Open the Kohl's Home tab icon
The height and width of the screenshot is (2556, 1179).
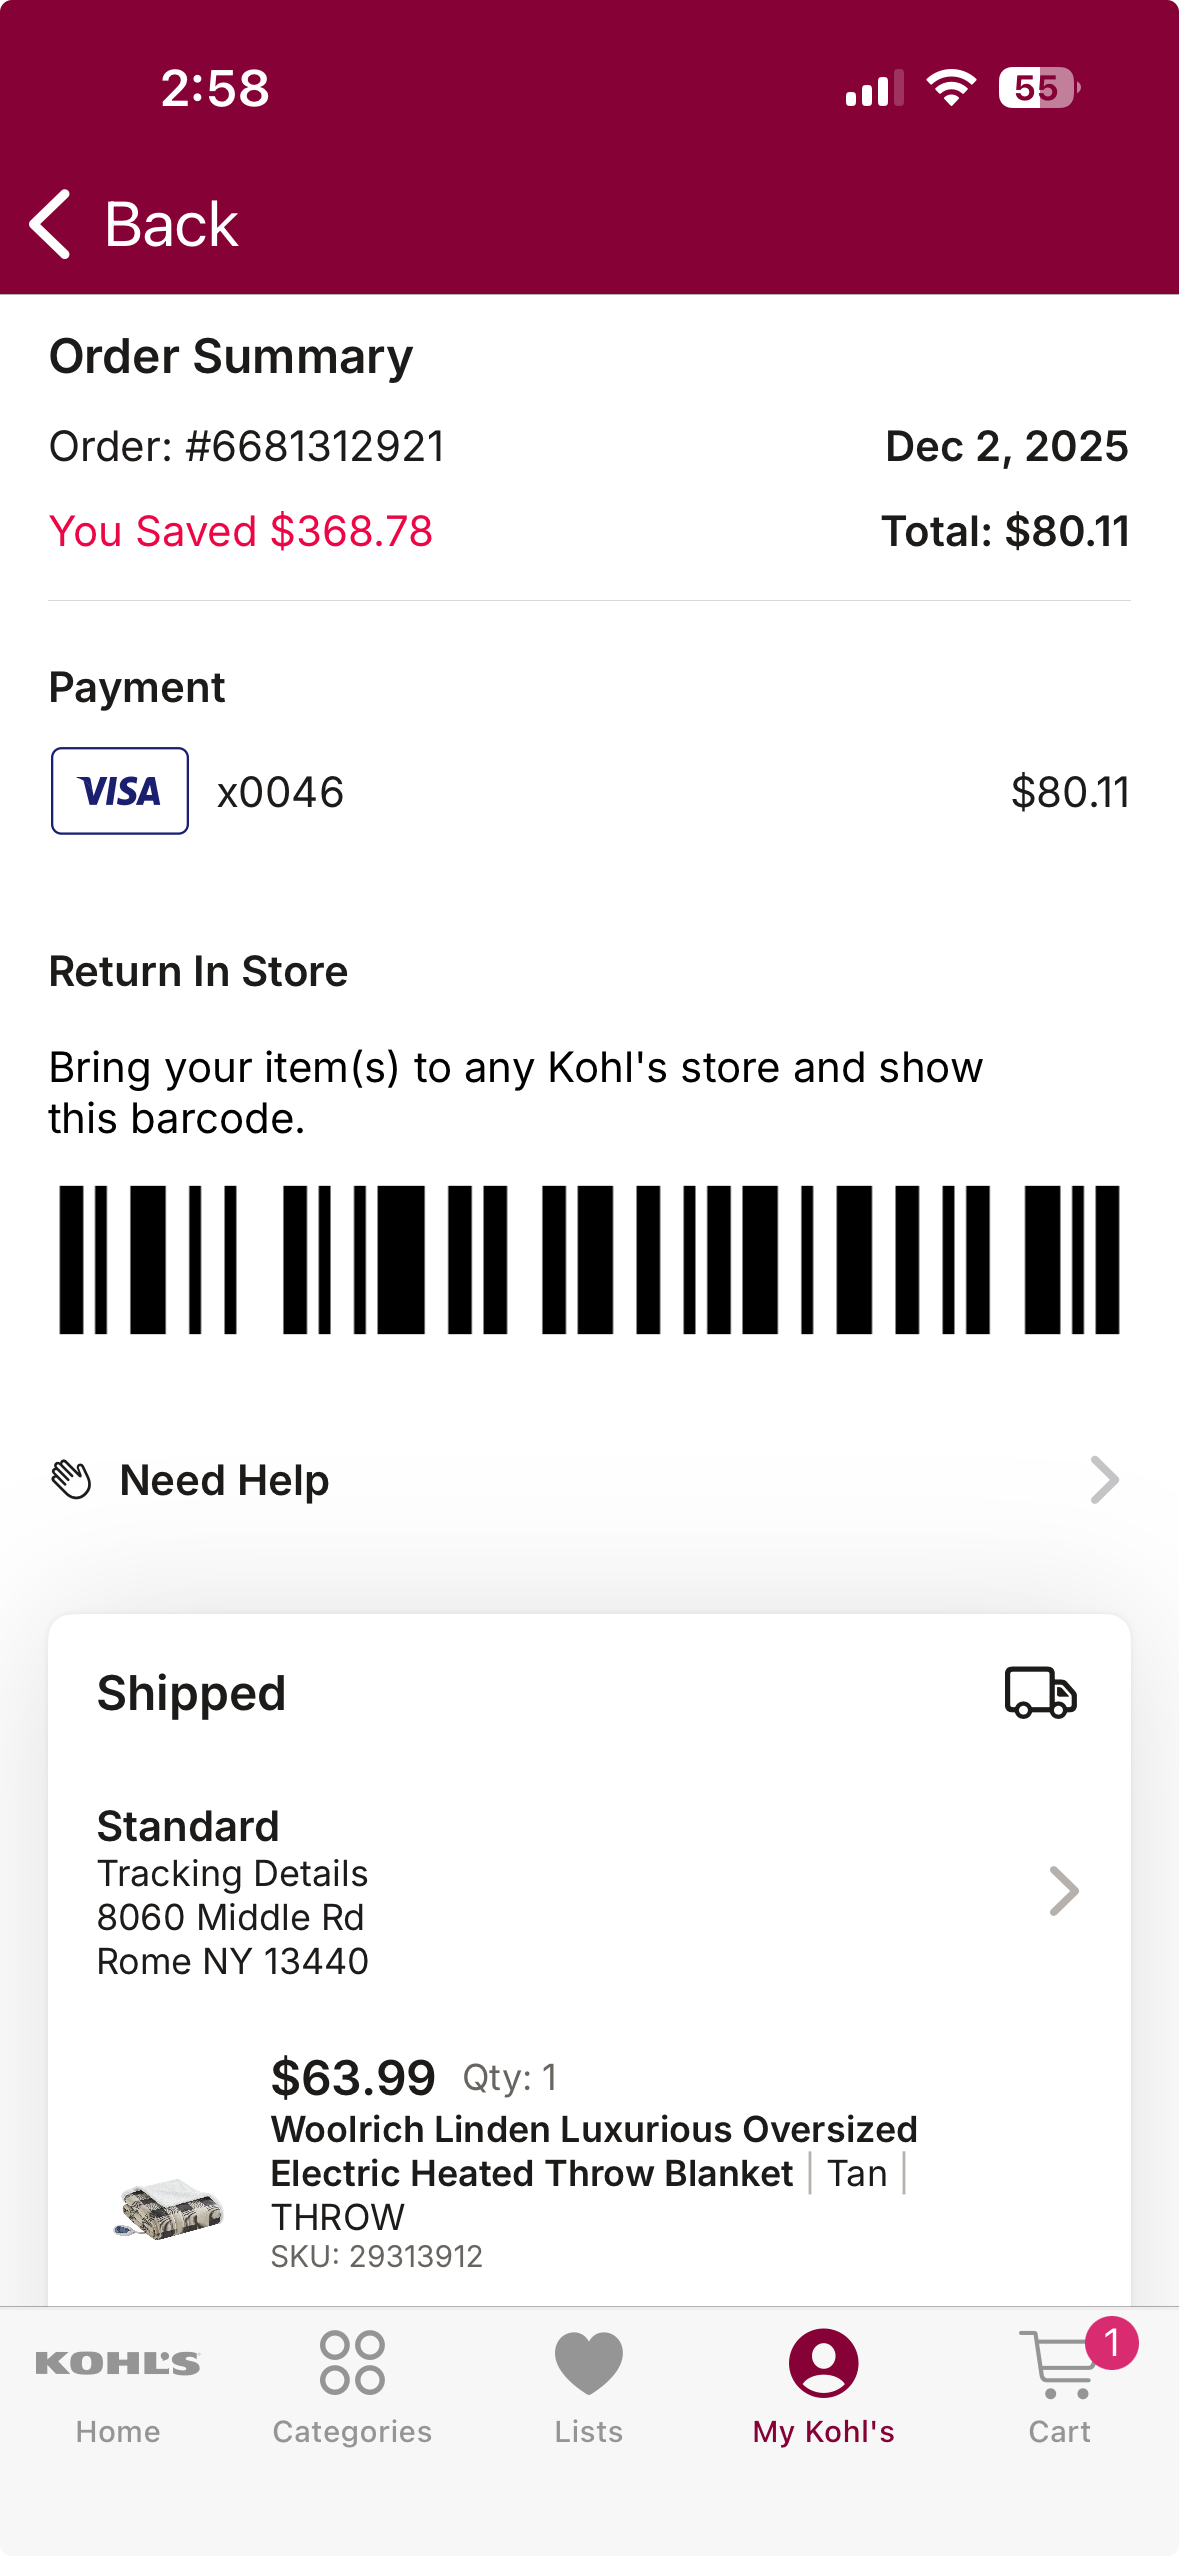118,2364
